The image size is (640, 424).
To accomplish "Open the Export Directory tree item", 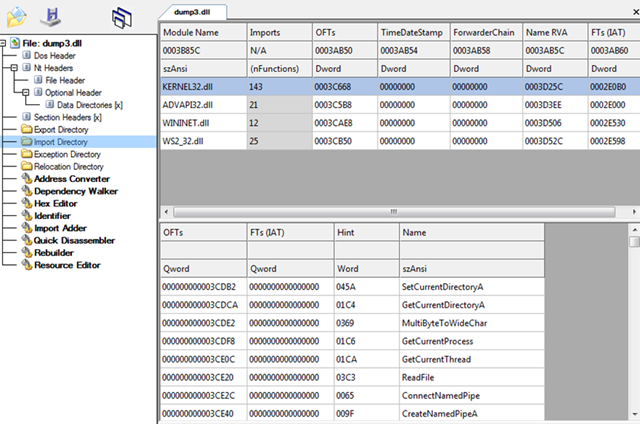I will [x=61, y=129].
